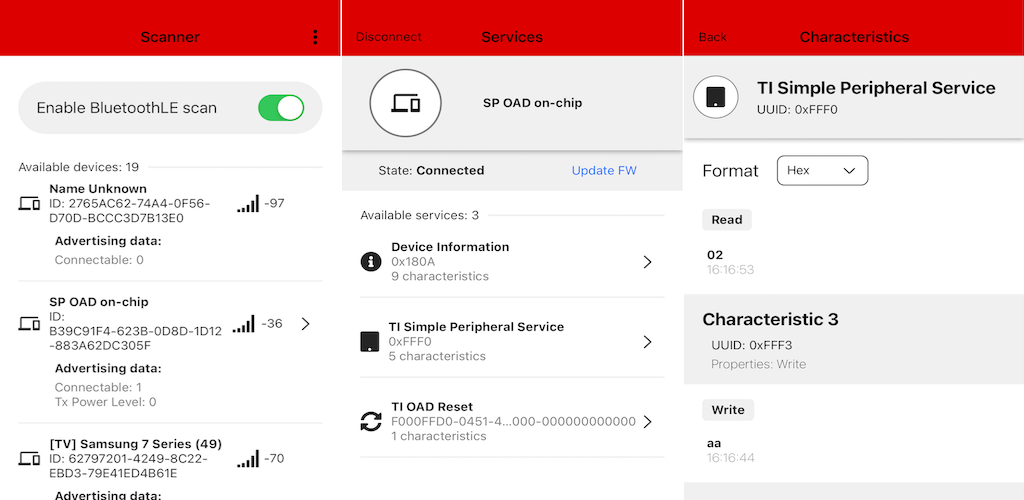The height and width of the screenshot is (500, 1024).
Task: Click the Update FW link
Action: coord(604,170)
